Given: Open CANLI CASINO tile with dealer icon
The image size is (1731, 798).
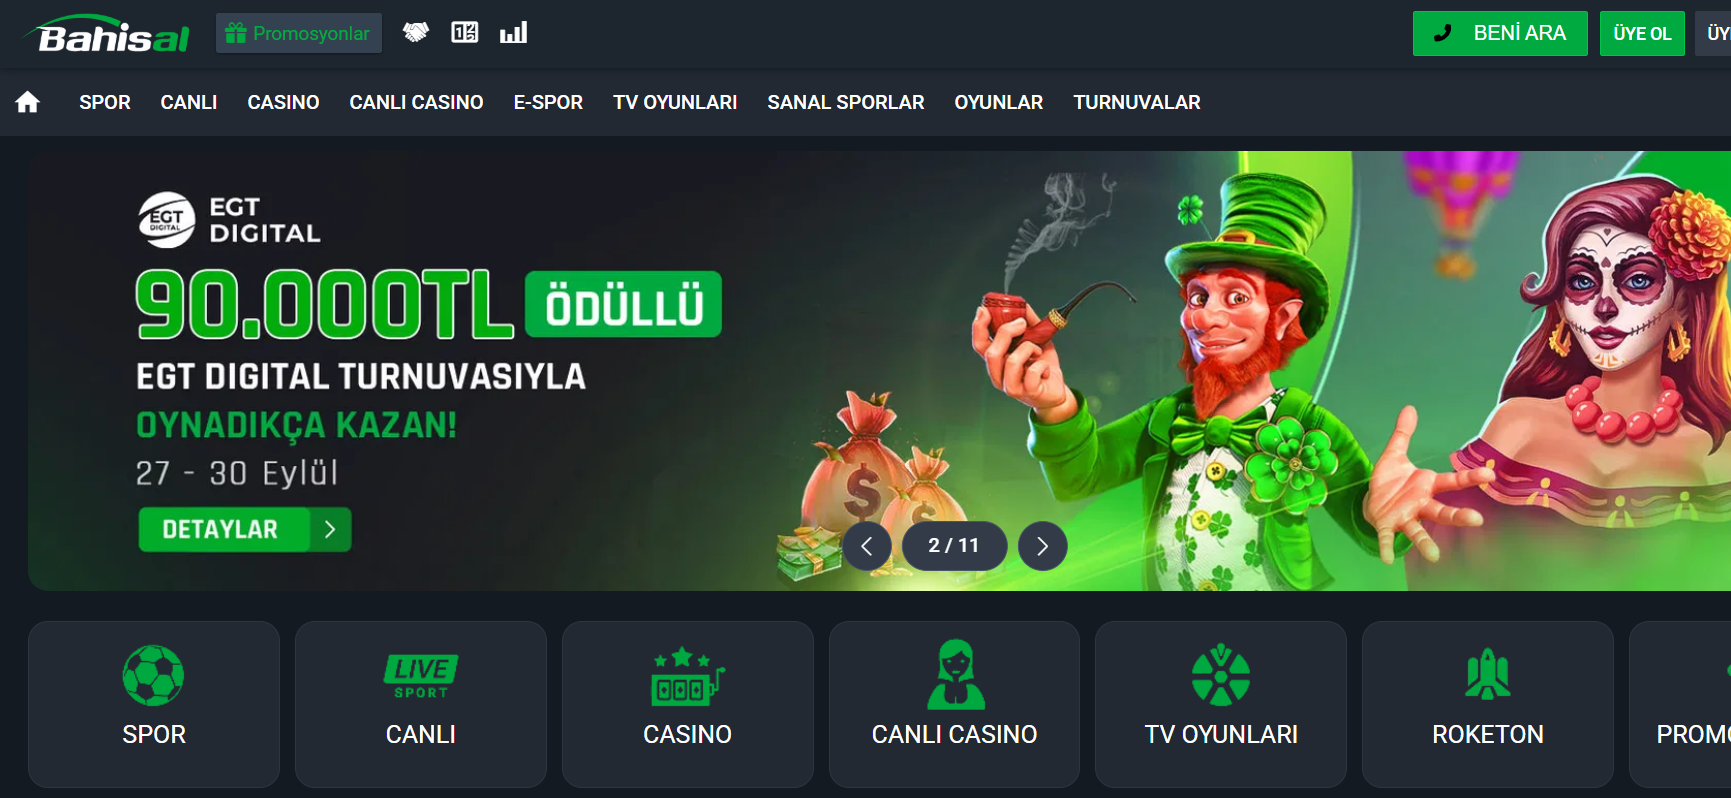Looking at the screenshot, I should point(954,704).
